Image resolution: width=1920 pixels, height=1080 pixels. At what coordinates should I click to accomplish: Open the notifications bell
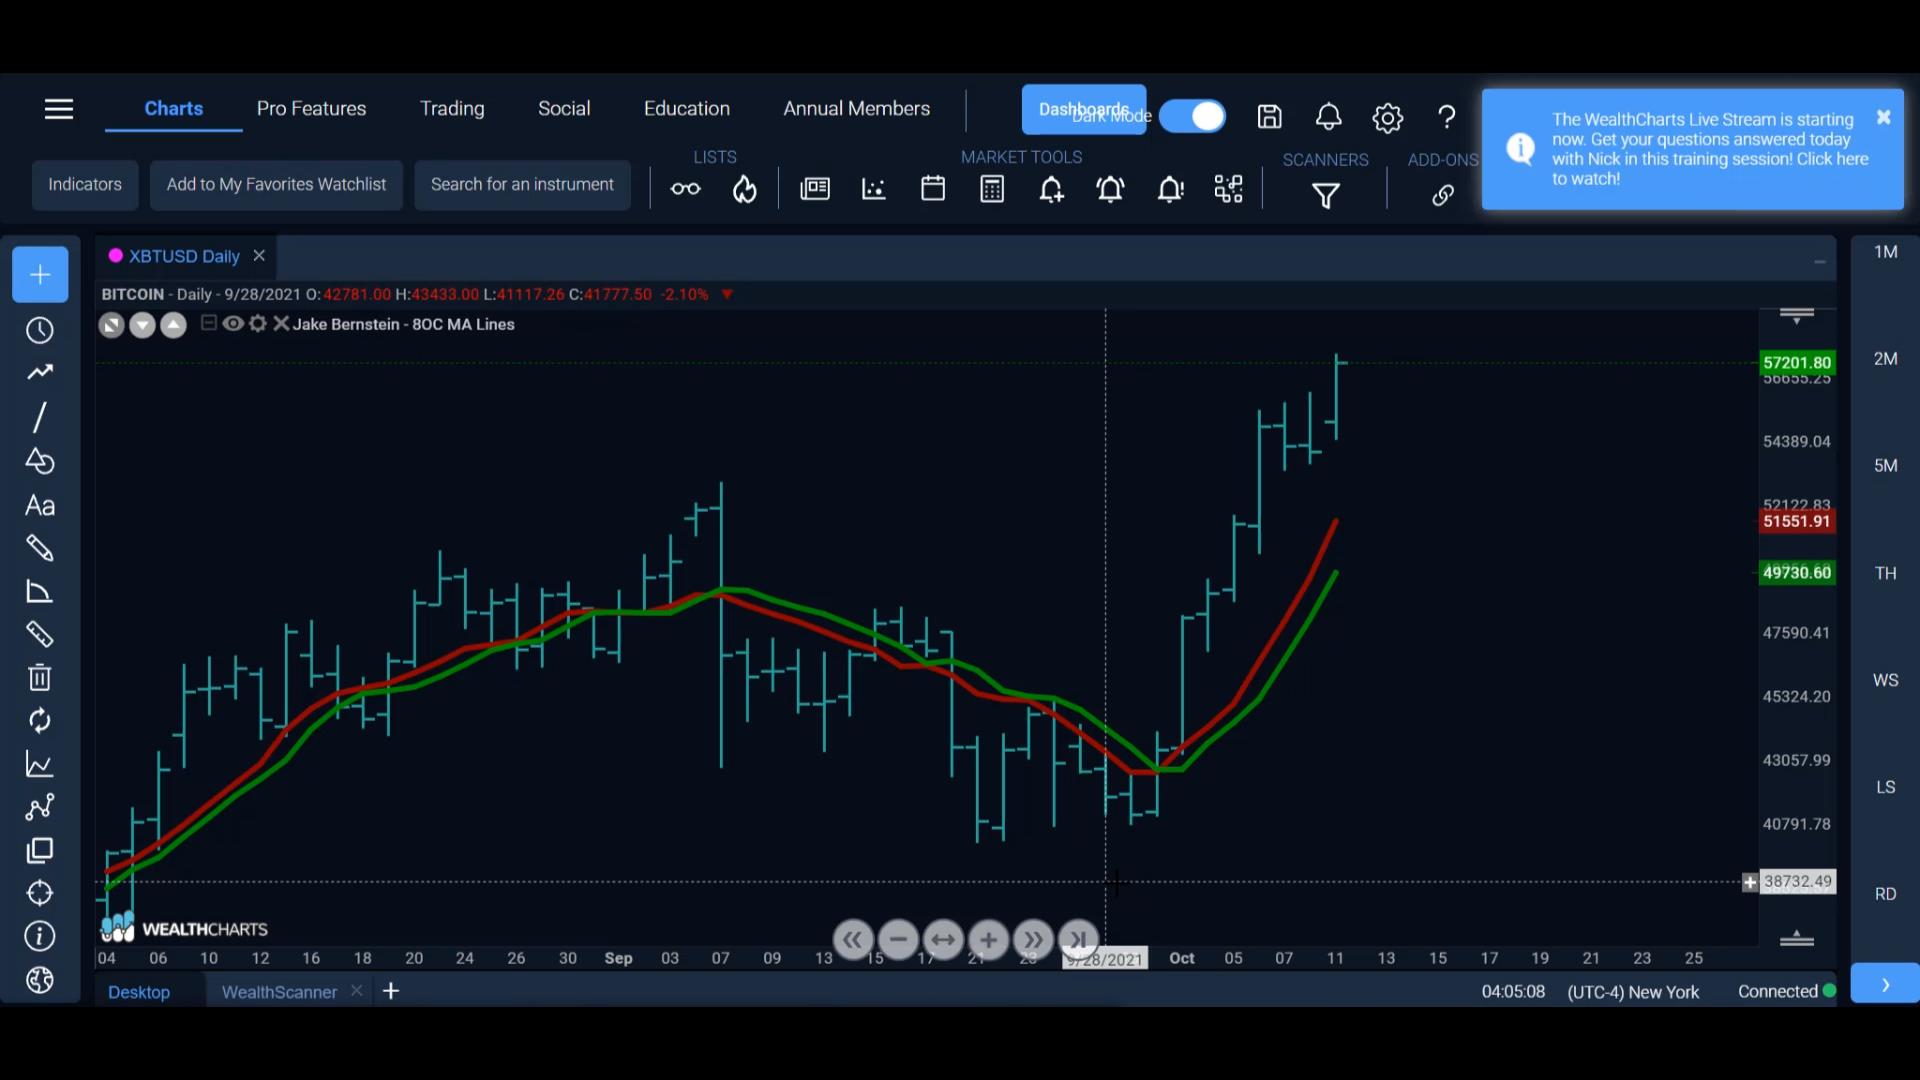1328,117
